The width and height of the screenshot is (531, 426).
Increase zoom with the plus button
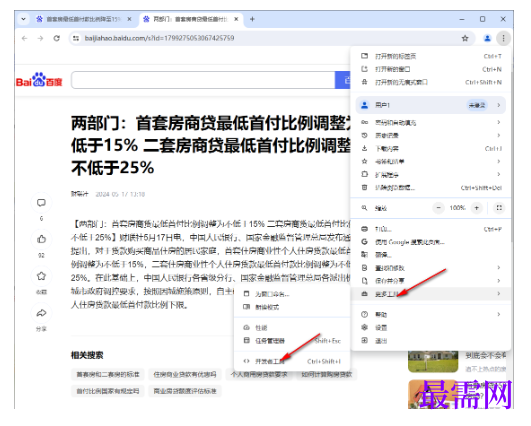point(476,208)
